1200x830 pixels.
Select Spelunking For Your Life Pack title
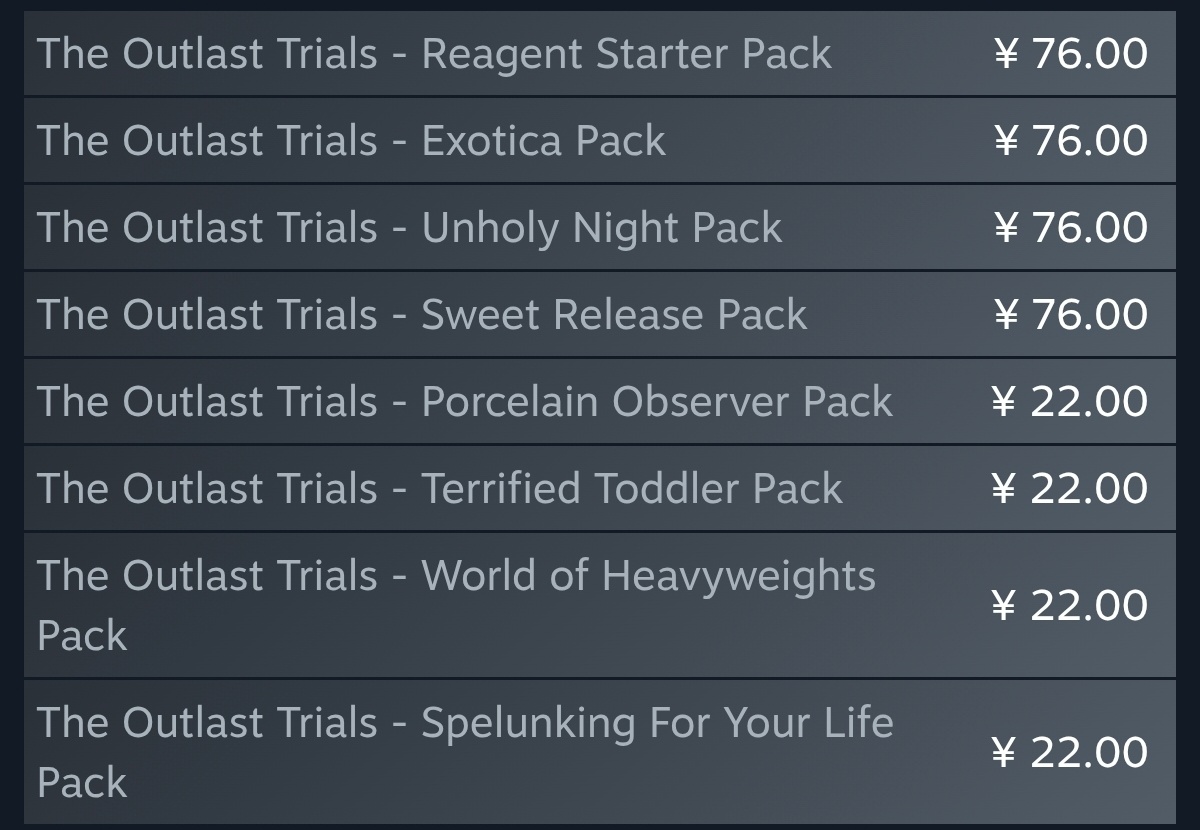465,723
